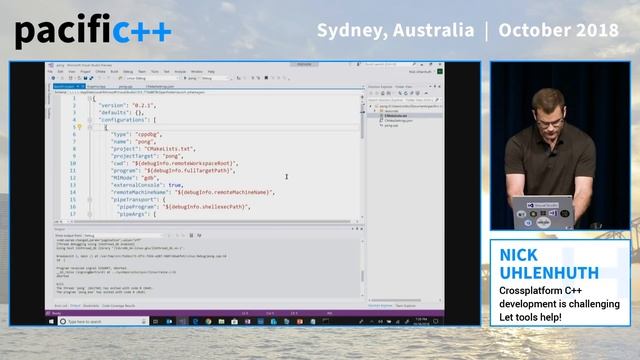Collapse the pipeTransport block on line 15
The height and width of the screenshot is (360, 640).
89,200
